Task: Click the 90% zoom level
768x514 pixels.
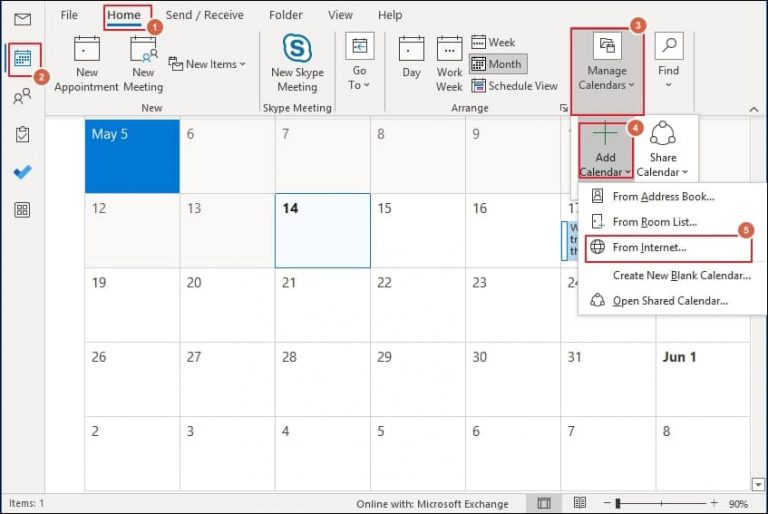Action: click(x=738, y=504)
